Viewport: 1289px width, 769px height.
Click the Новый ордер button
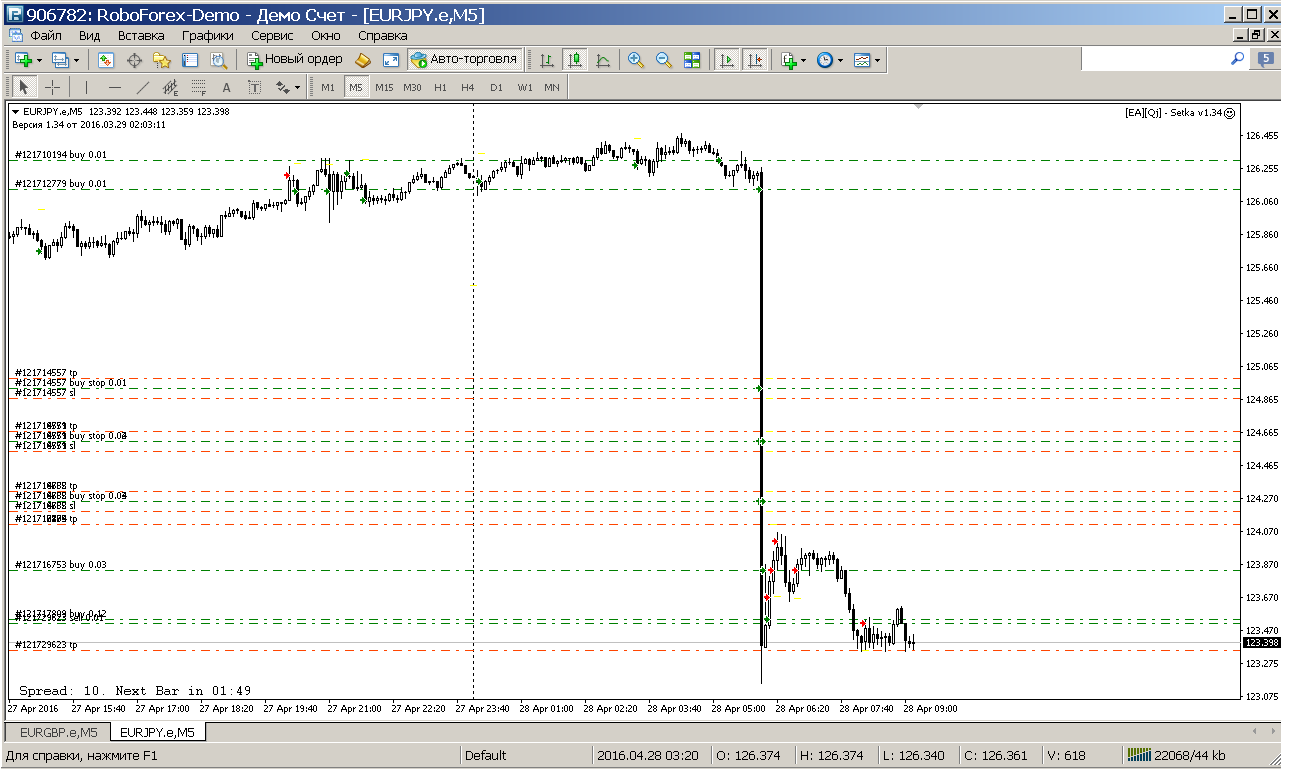point(295,60)
